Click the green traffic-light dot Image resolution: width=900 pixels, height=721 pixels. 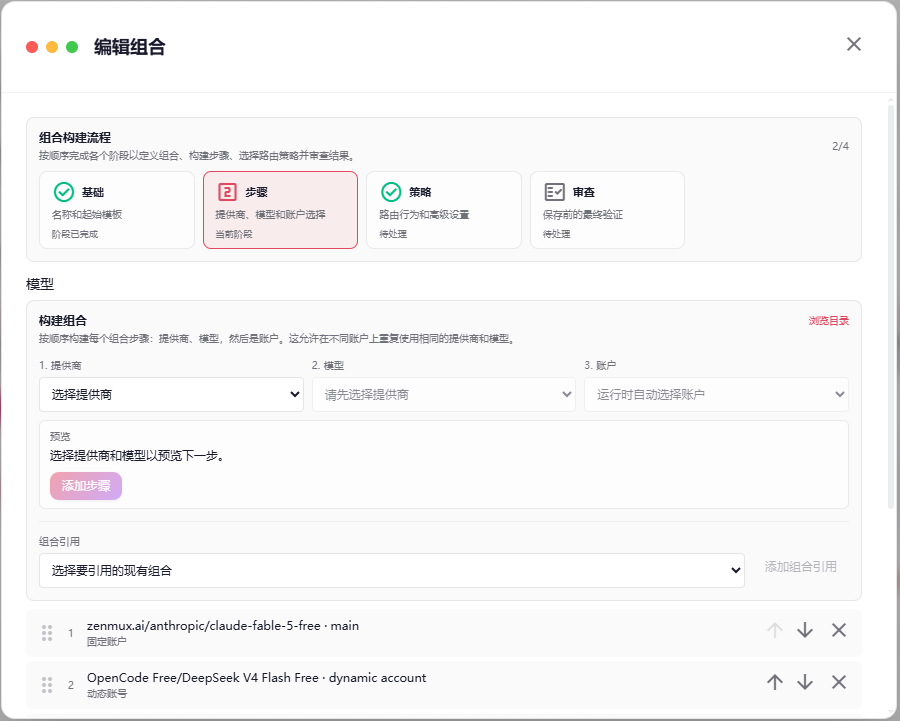pos(72,47)
